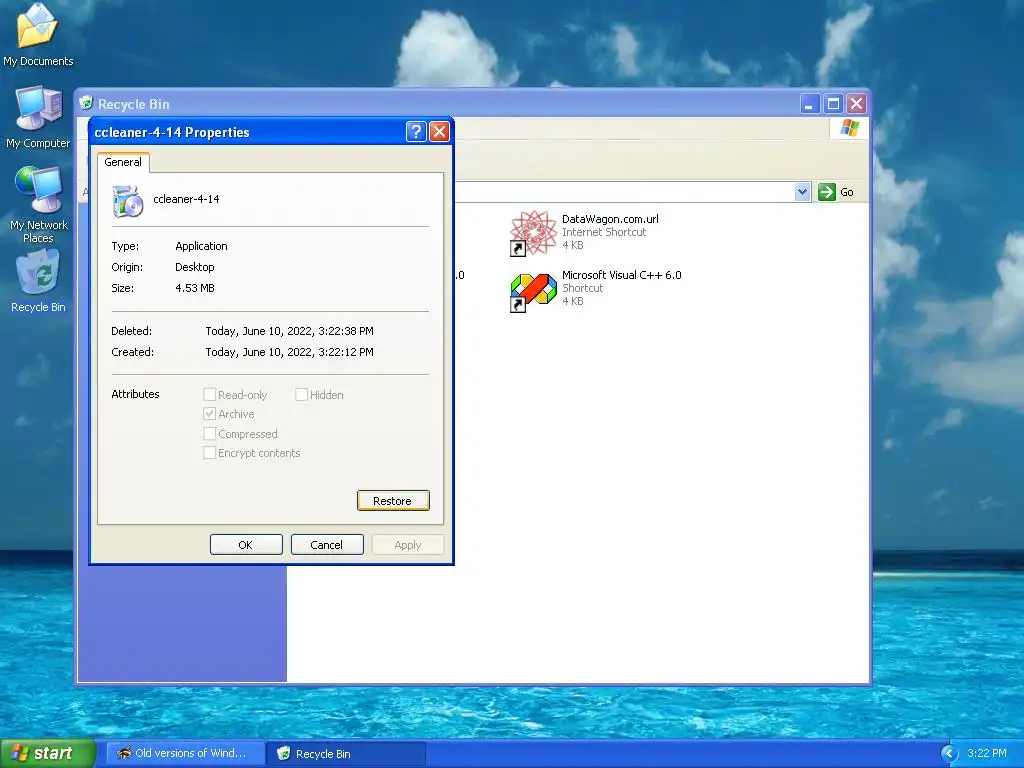
Task: Click the tray notification expand arrow
Action: click(949, 753)
